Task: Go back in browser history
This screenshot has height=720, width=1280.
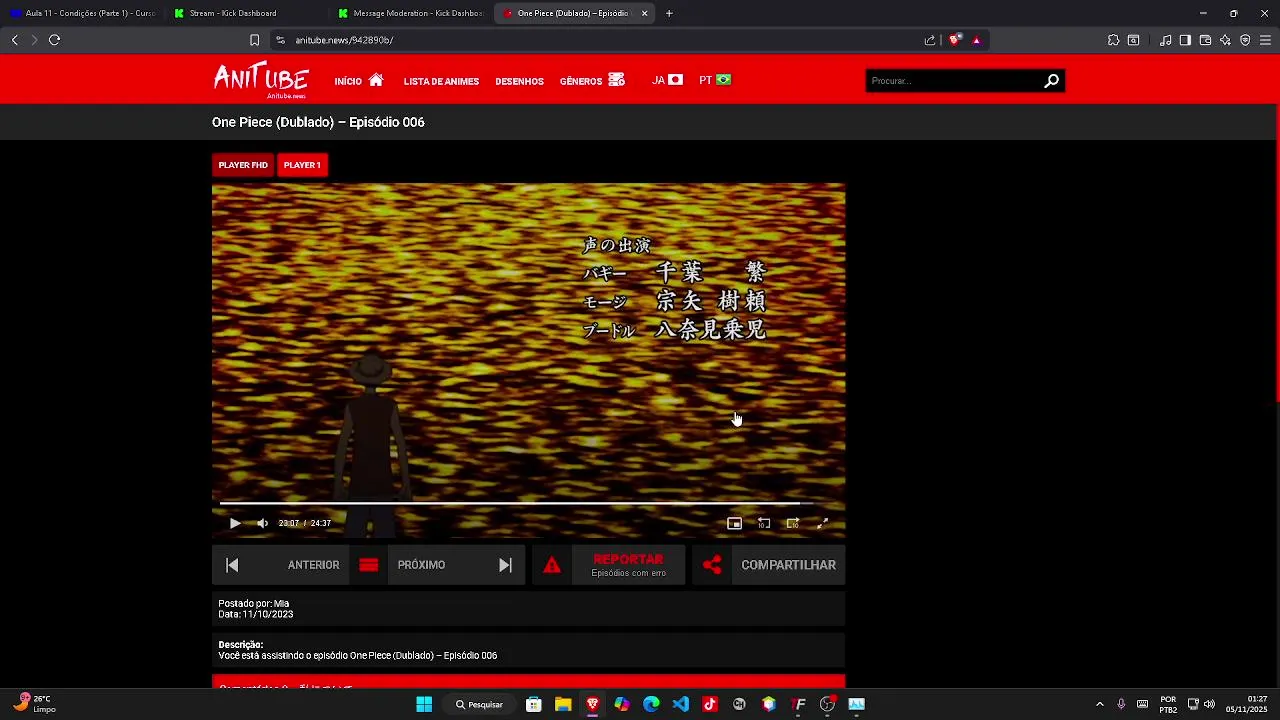Action: (15, 40)
